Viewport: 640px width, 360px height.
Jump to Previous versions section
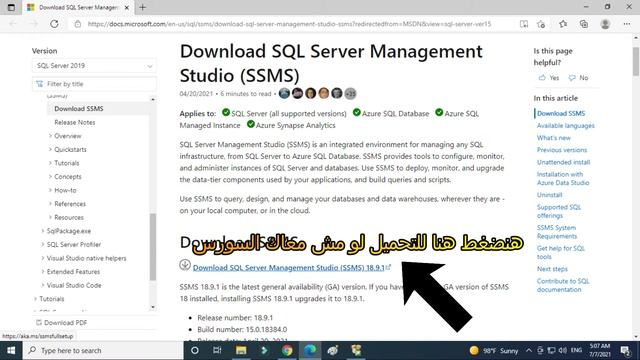pyautogui.click(x=562, y=150)
